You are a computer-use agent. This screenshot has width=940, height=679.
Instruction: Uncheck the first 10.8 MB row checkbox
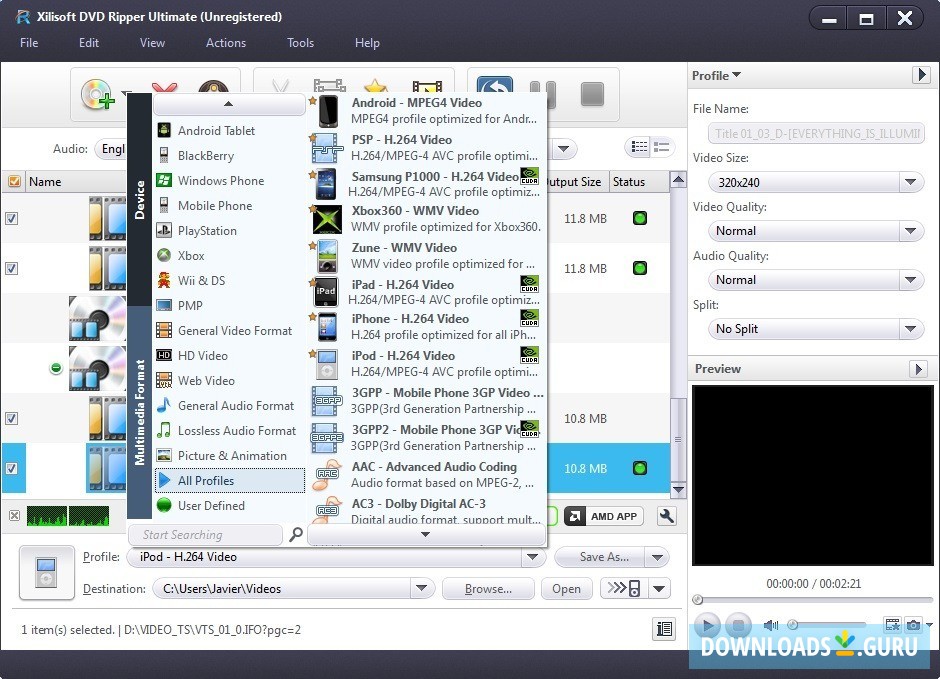click(x=11, y=418)
